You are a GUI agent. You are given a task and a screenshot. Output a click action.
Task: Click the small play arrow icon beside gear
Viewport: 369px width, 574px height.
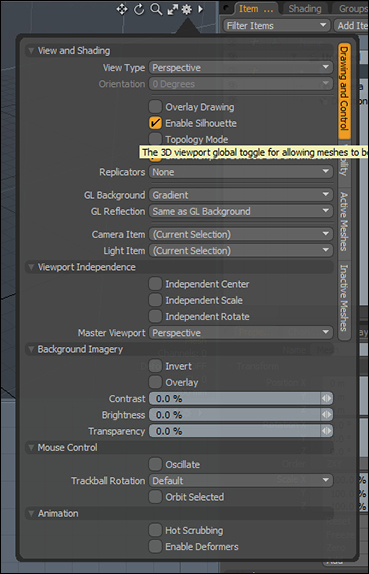200,9
